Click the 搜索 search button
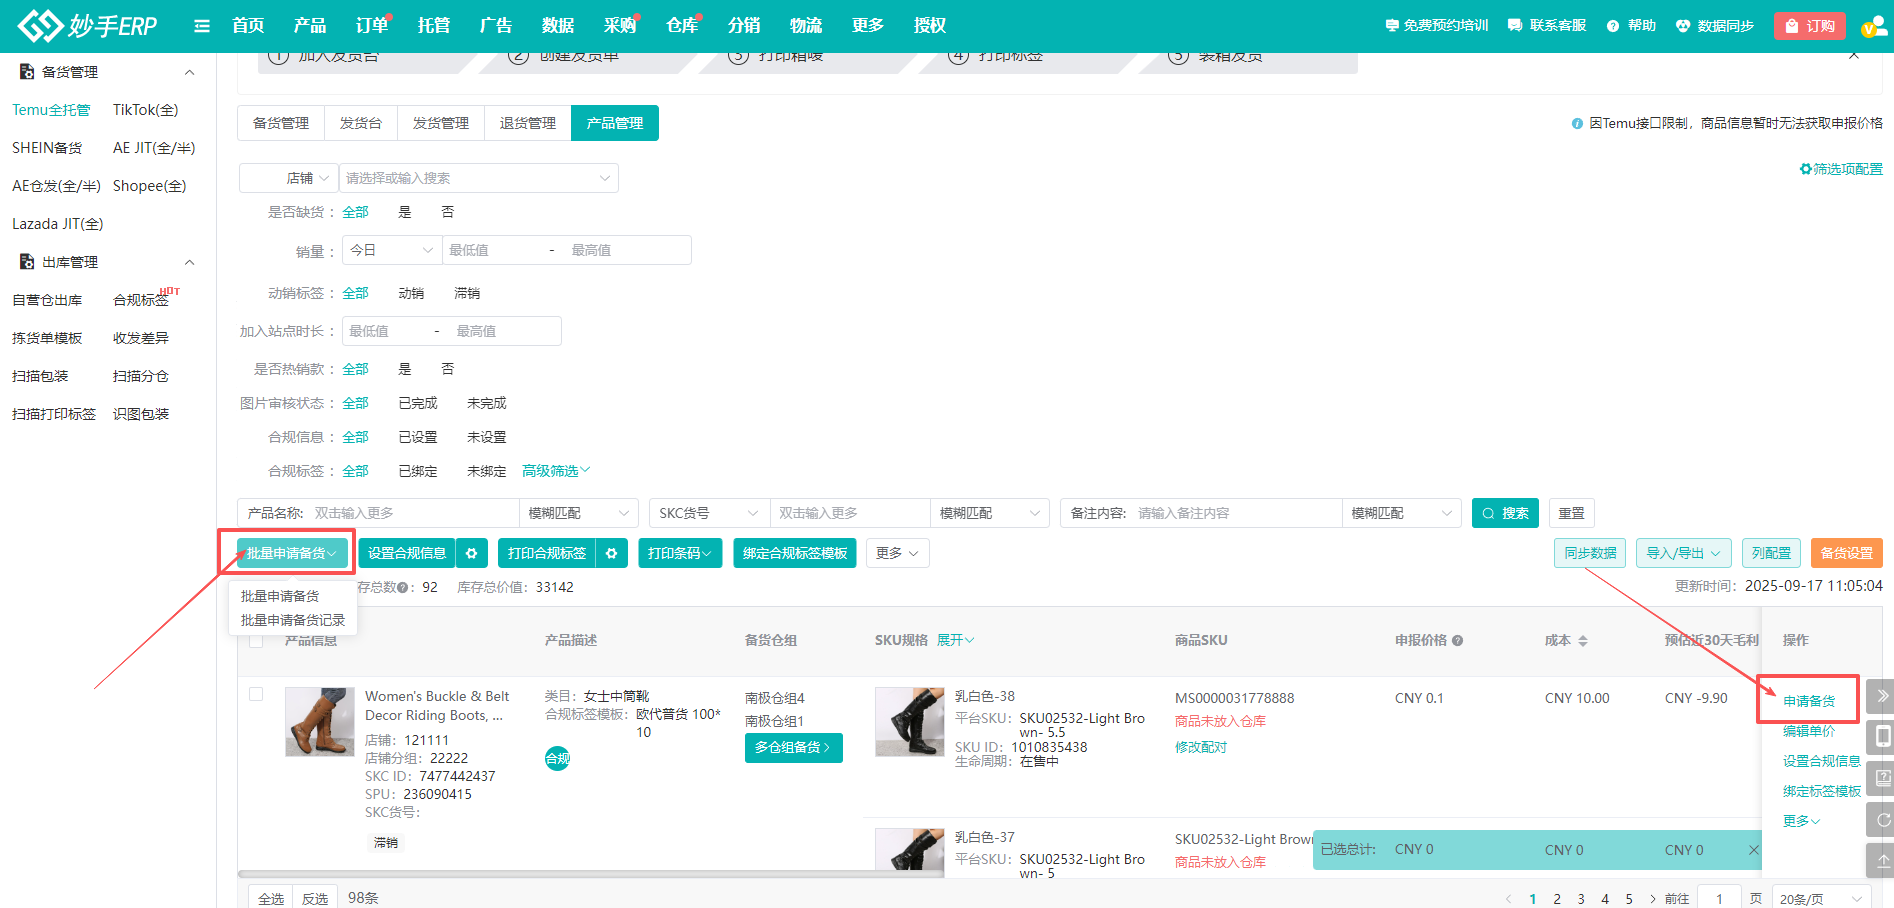This screenshot has width=1894, height=908. (1504, 513)
